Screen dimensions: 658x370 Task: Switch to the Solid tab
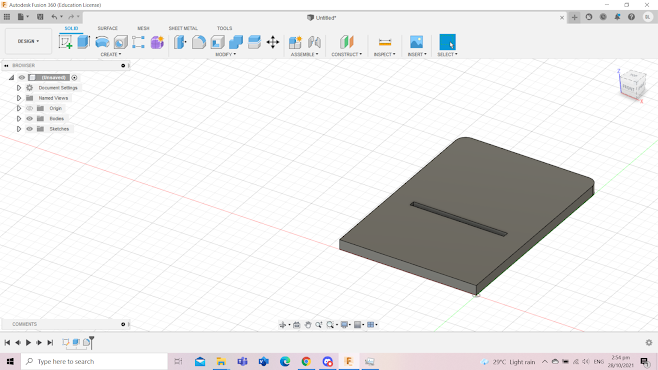[x=71, y=28]
